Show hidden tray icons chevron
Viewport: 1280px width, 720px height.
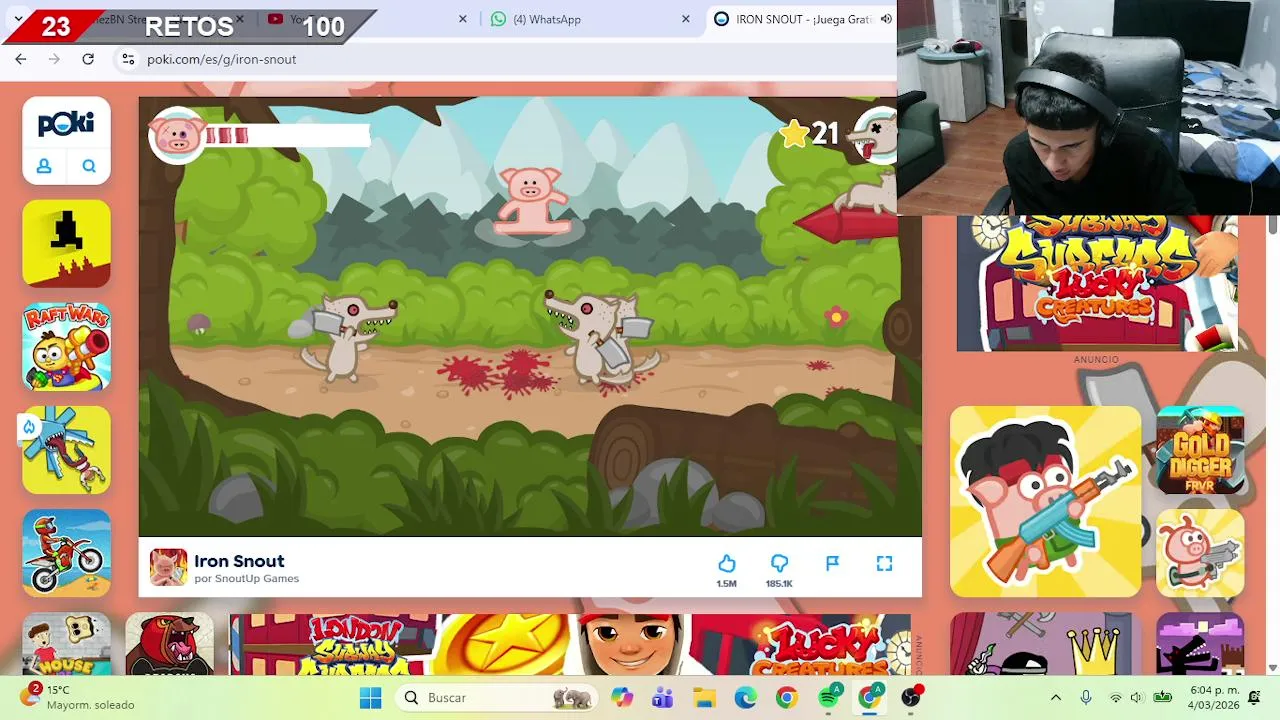tap(1055, 697)
